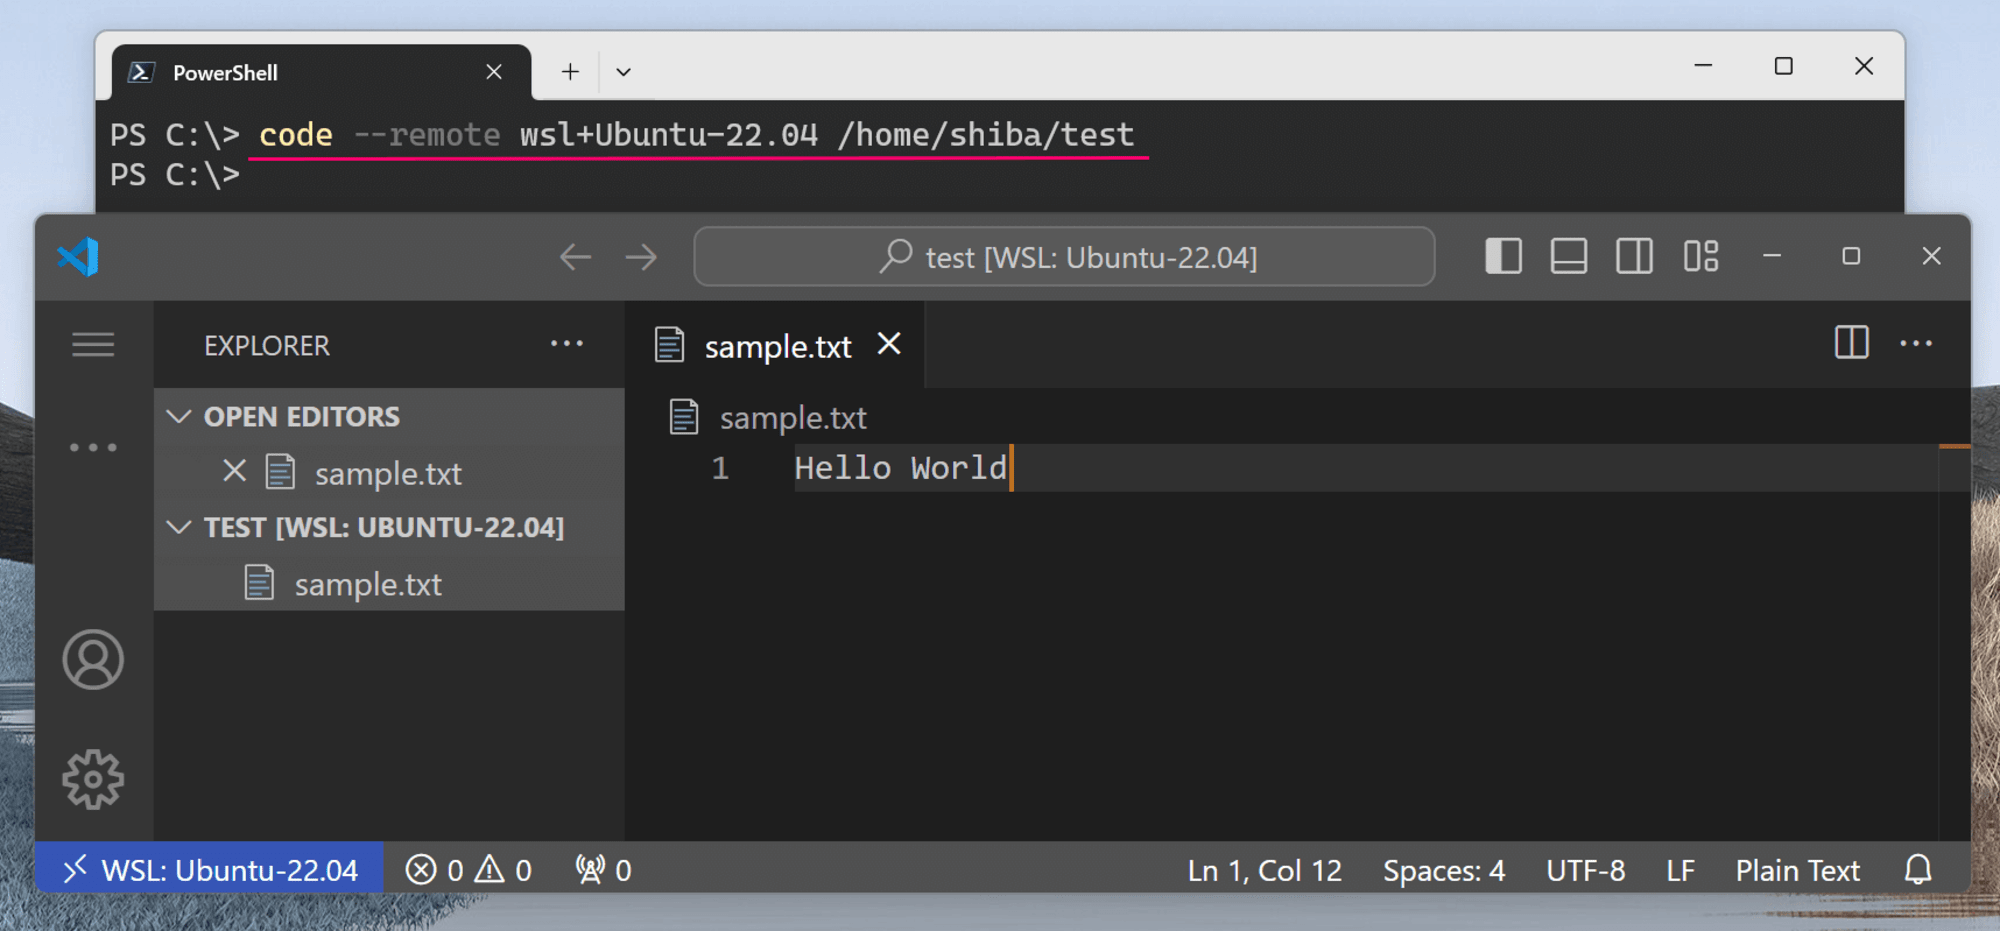2000x931 pixels.
Task: Open the Manage gear icon
Action: coord(93,779)
